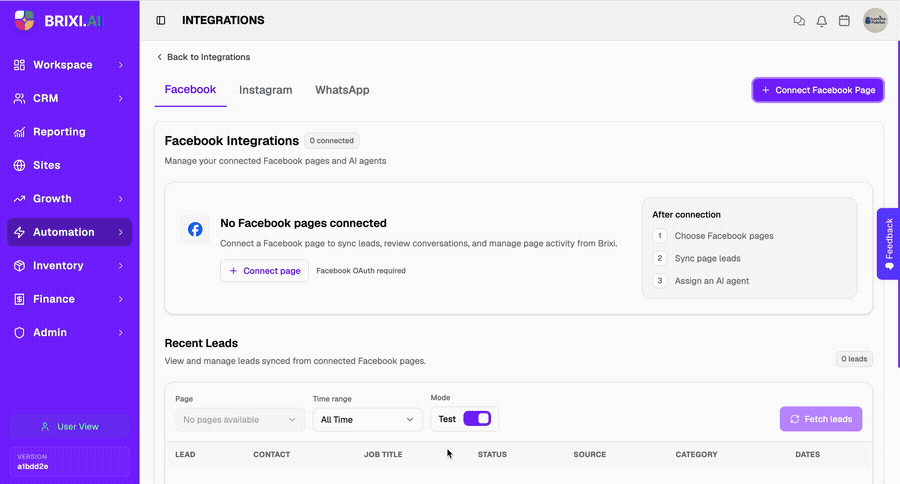The image size is (900, 484).
Task: Click the Inventory box icon
Action: [20, 266]
